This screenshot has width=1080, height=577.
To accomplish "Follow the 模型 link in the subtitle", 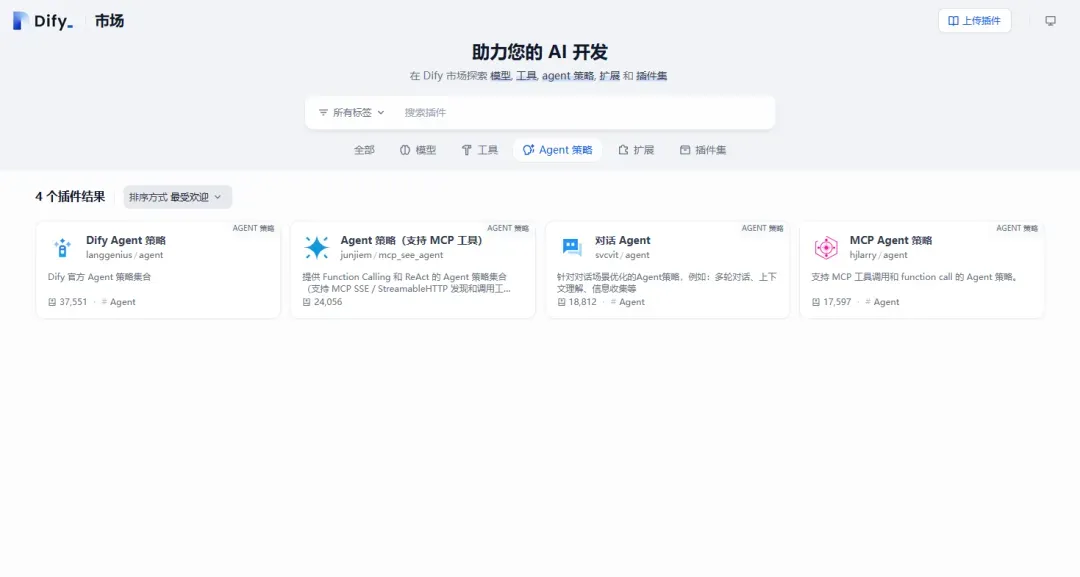I will [501, 76].
